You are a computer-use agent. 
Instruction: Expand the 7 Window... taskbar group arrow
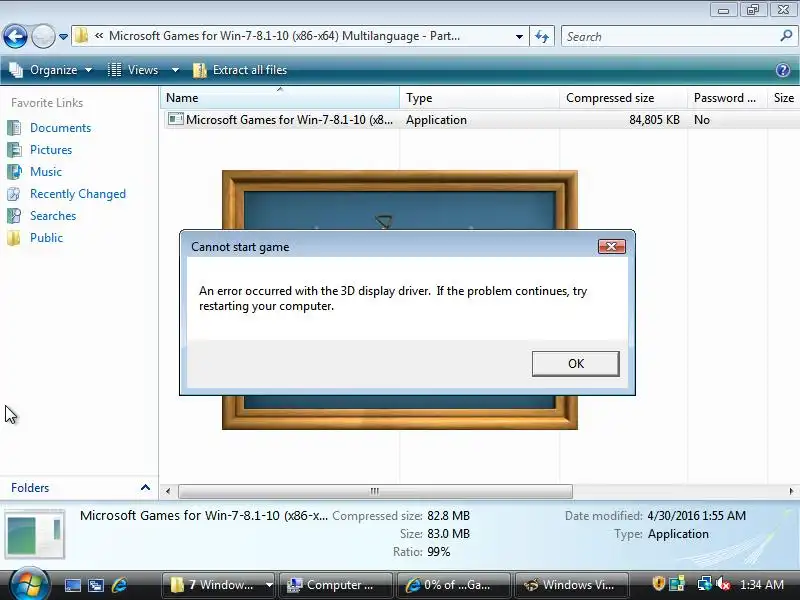coord(269,585)
